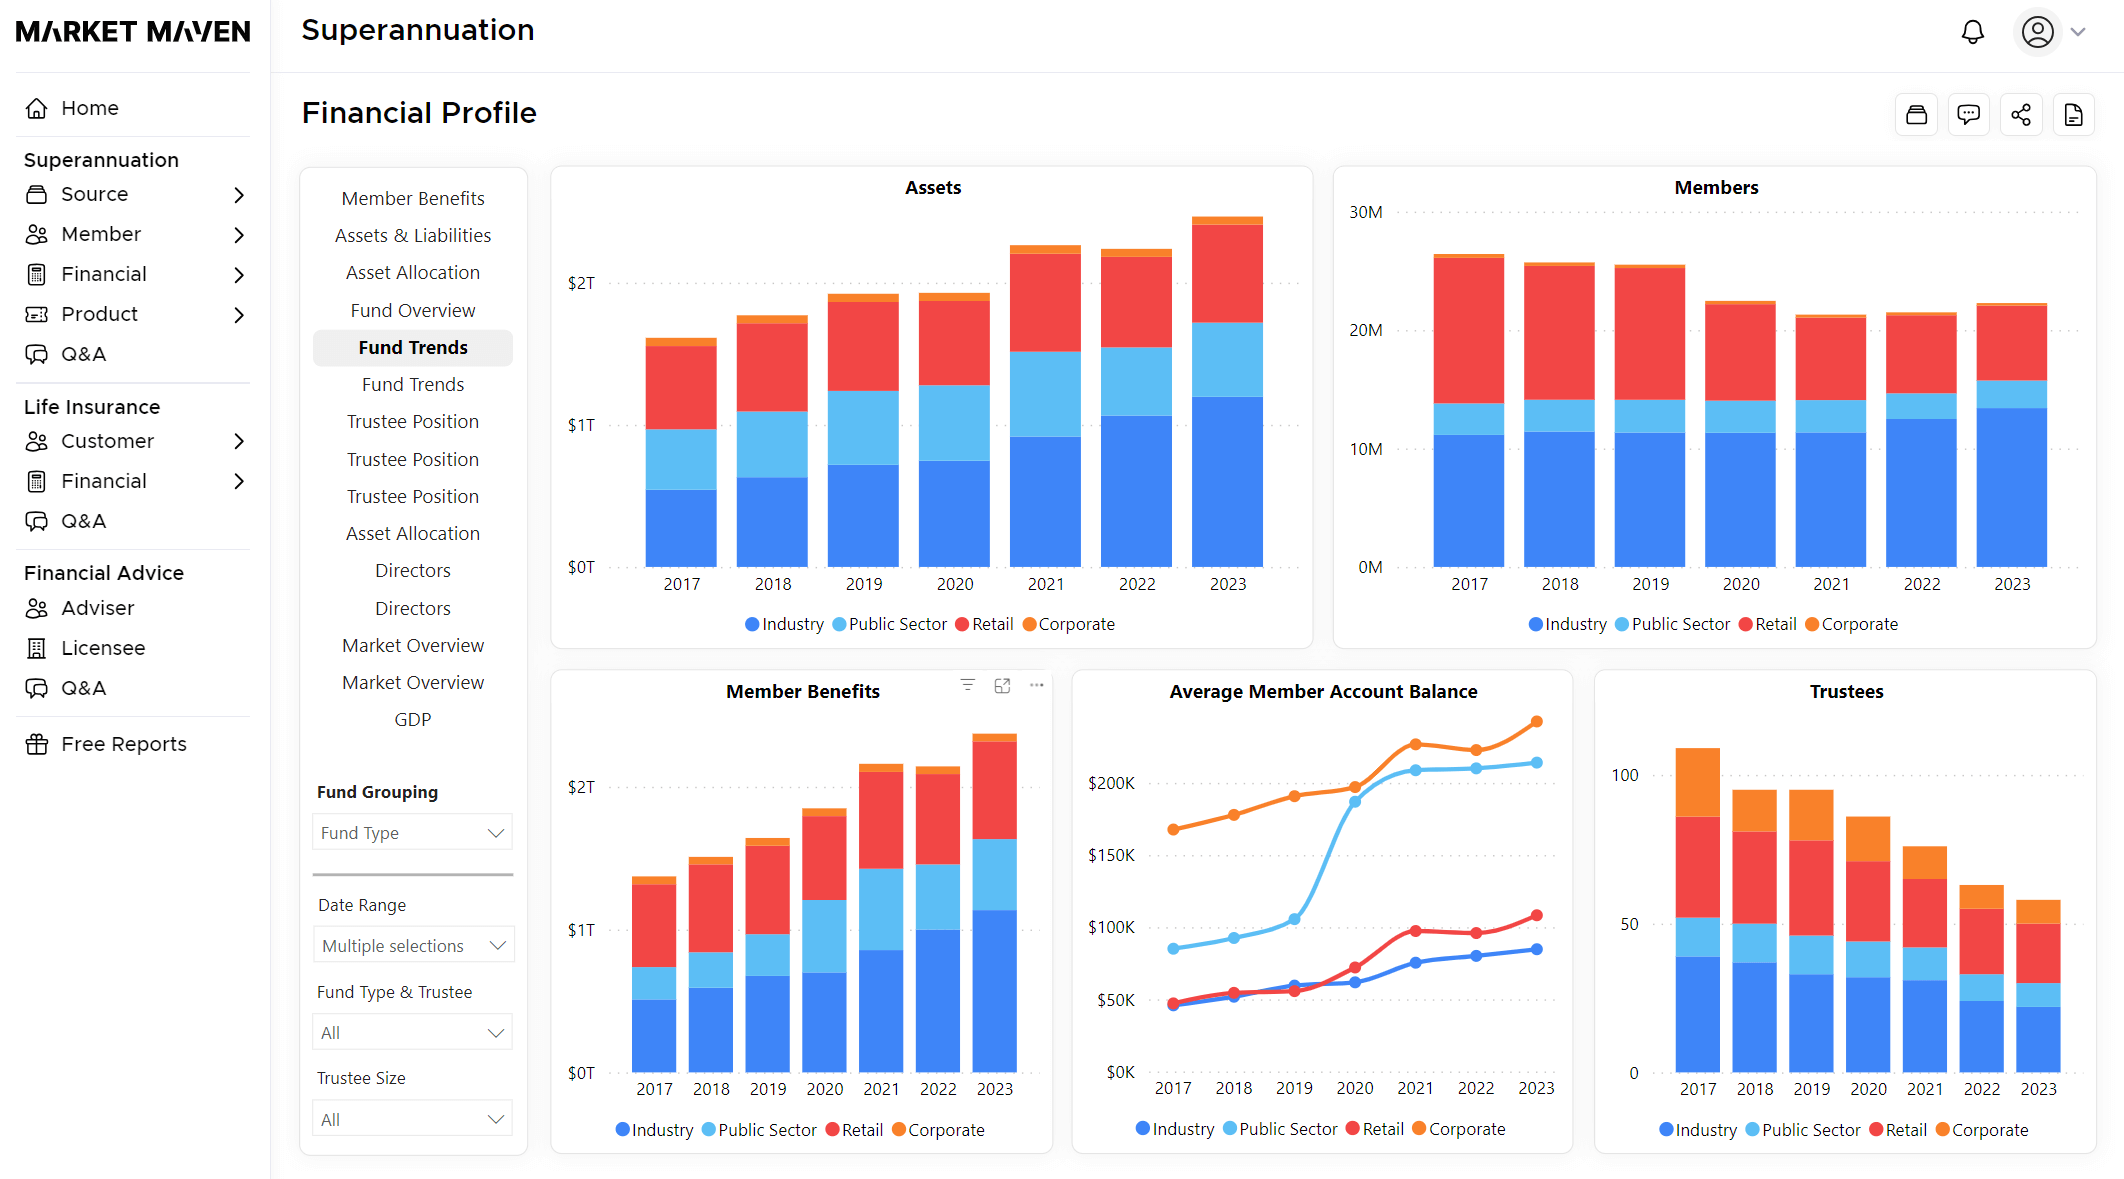2124x1179 pixels.
Task: Open the Date Range multiple selections dropdown
Action: click(412, 944)
